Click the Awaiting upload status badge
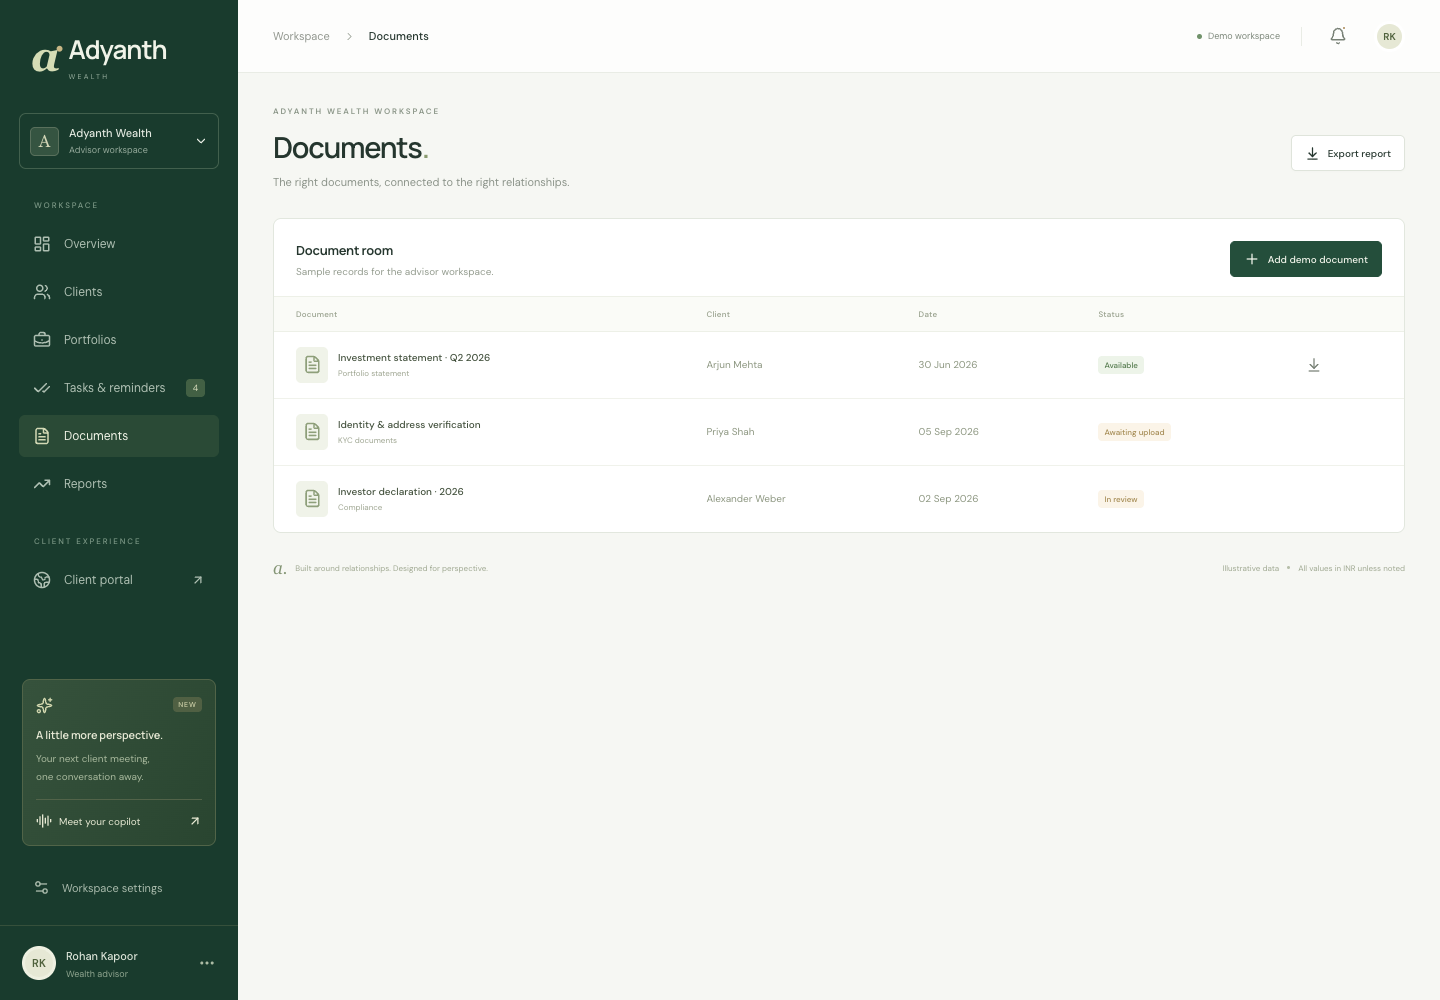 [1134, 432]
